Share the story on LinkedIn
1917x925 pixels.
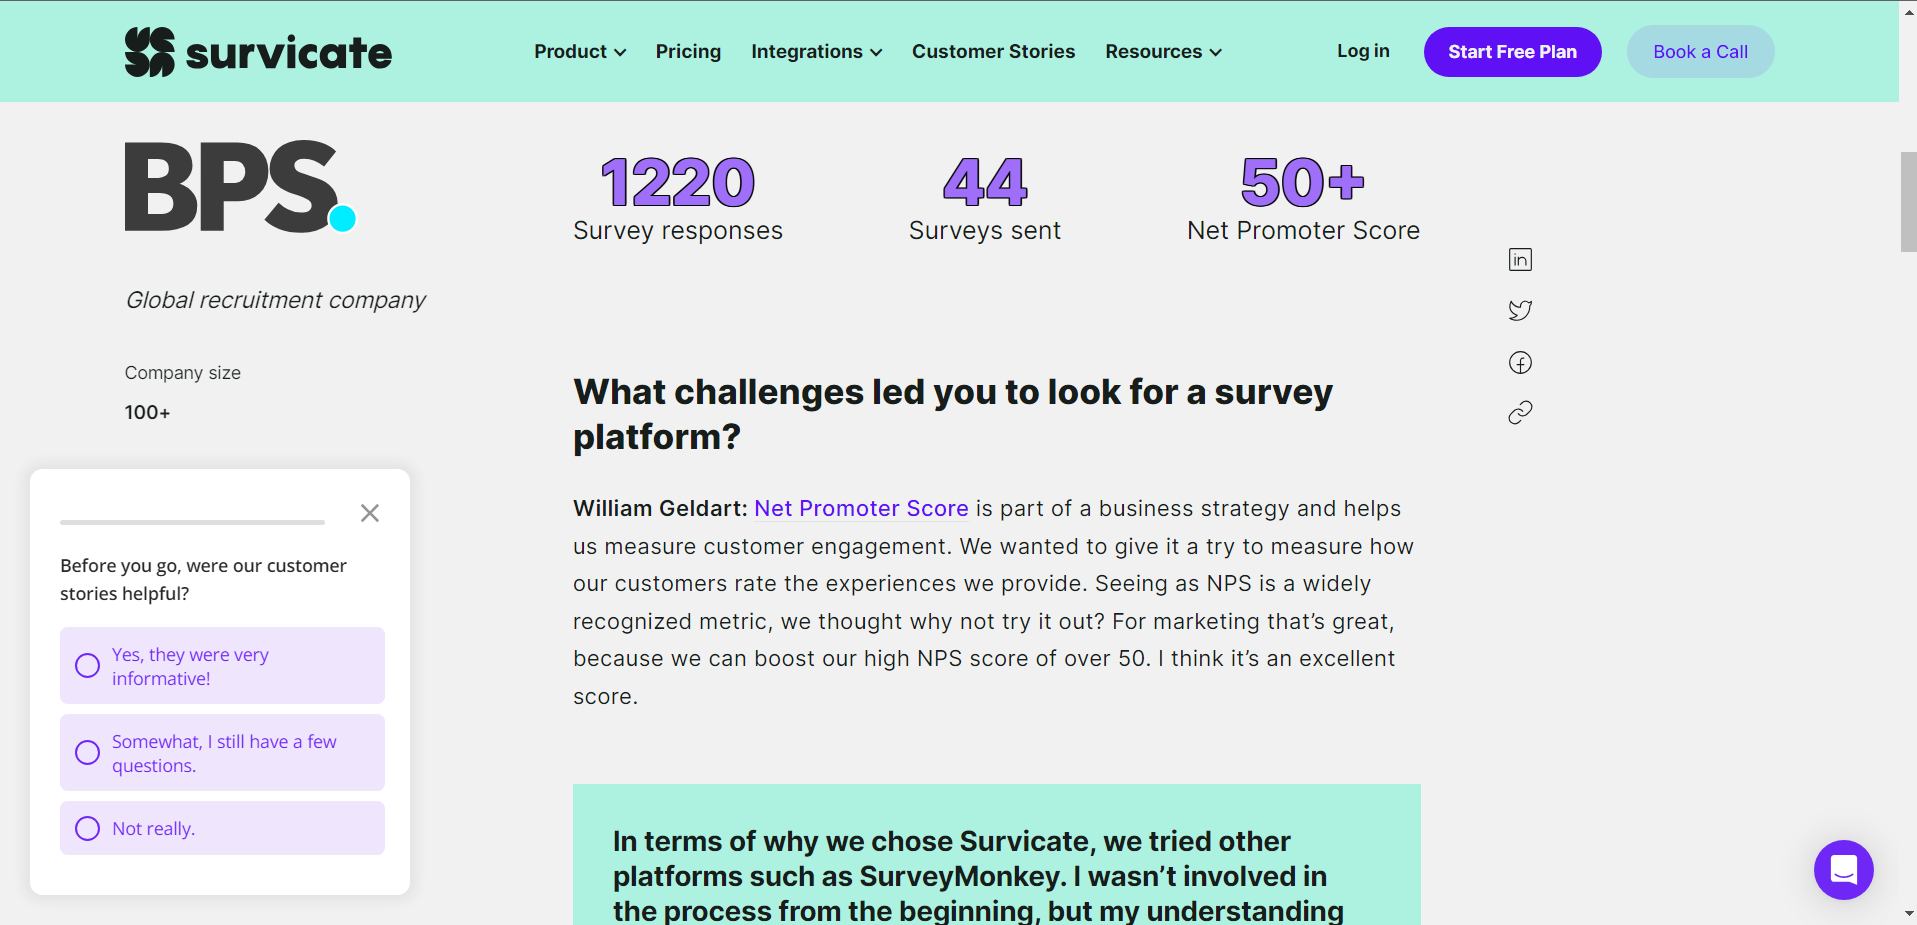tap(1520, 260)
